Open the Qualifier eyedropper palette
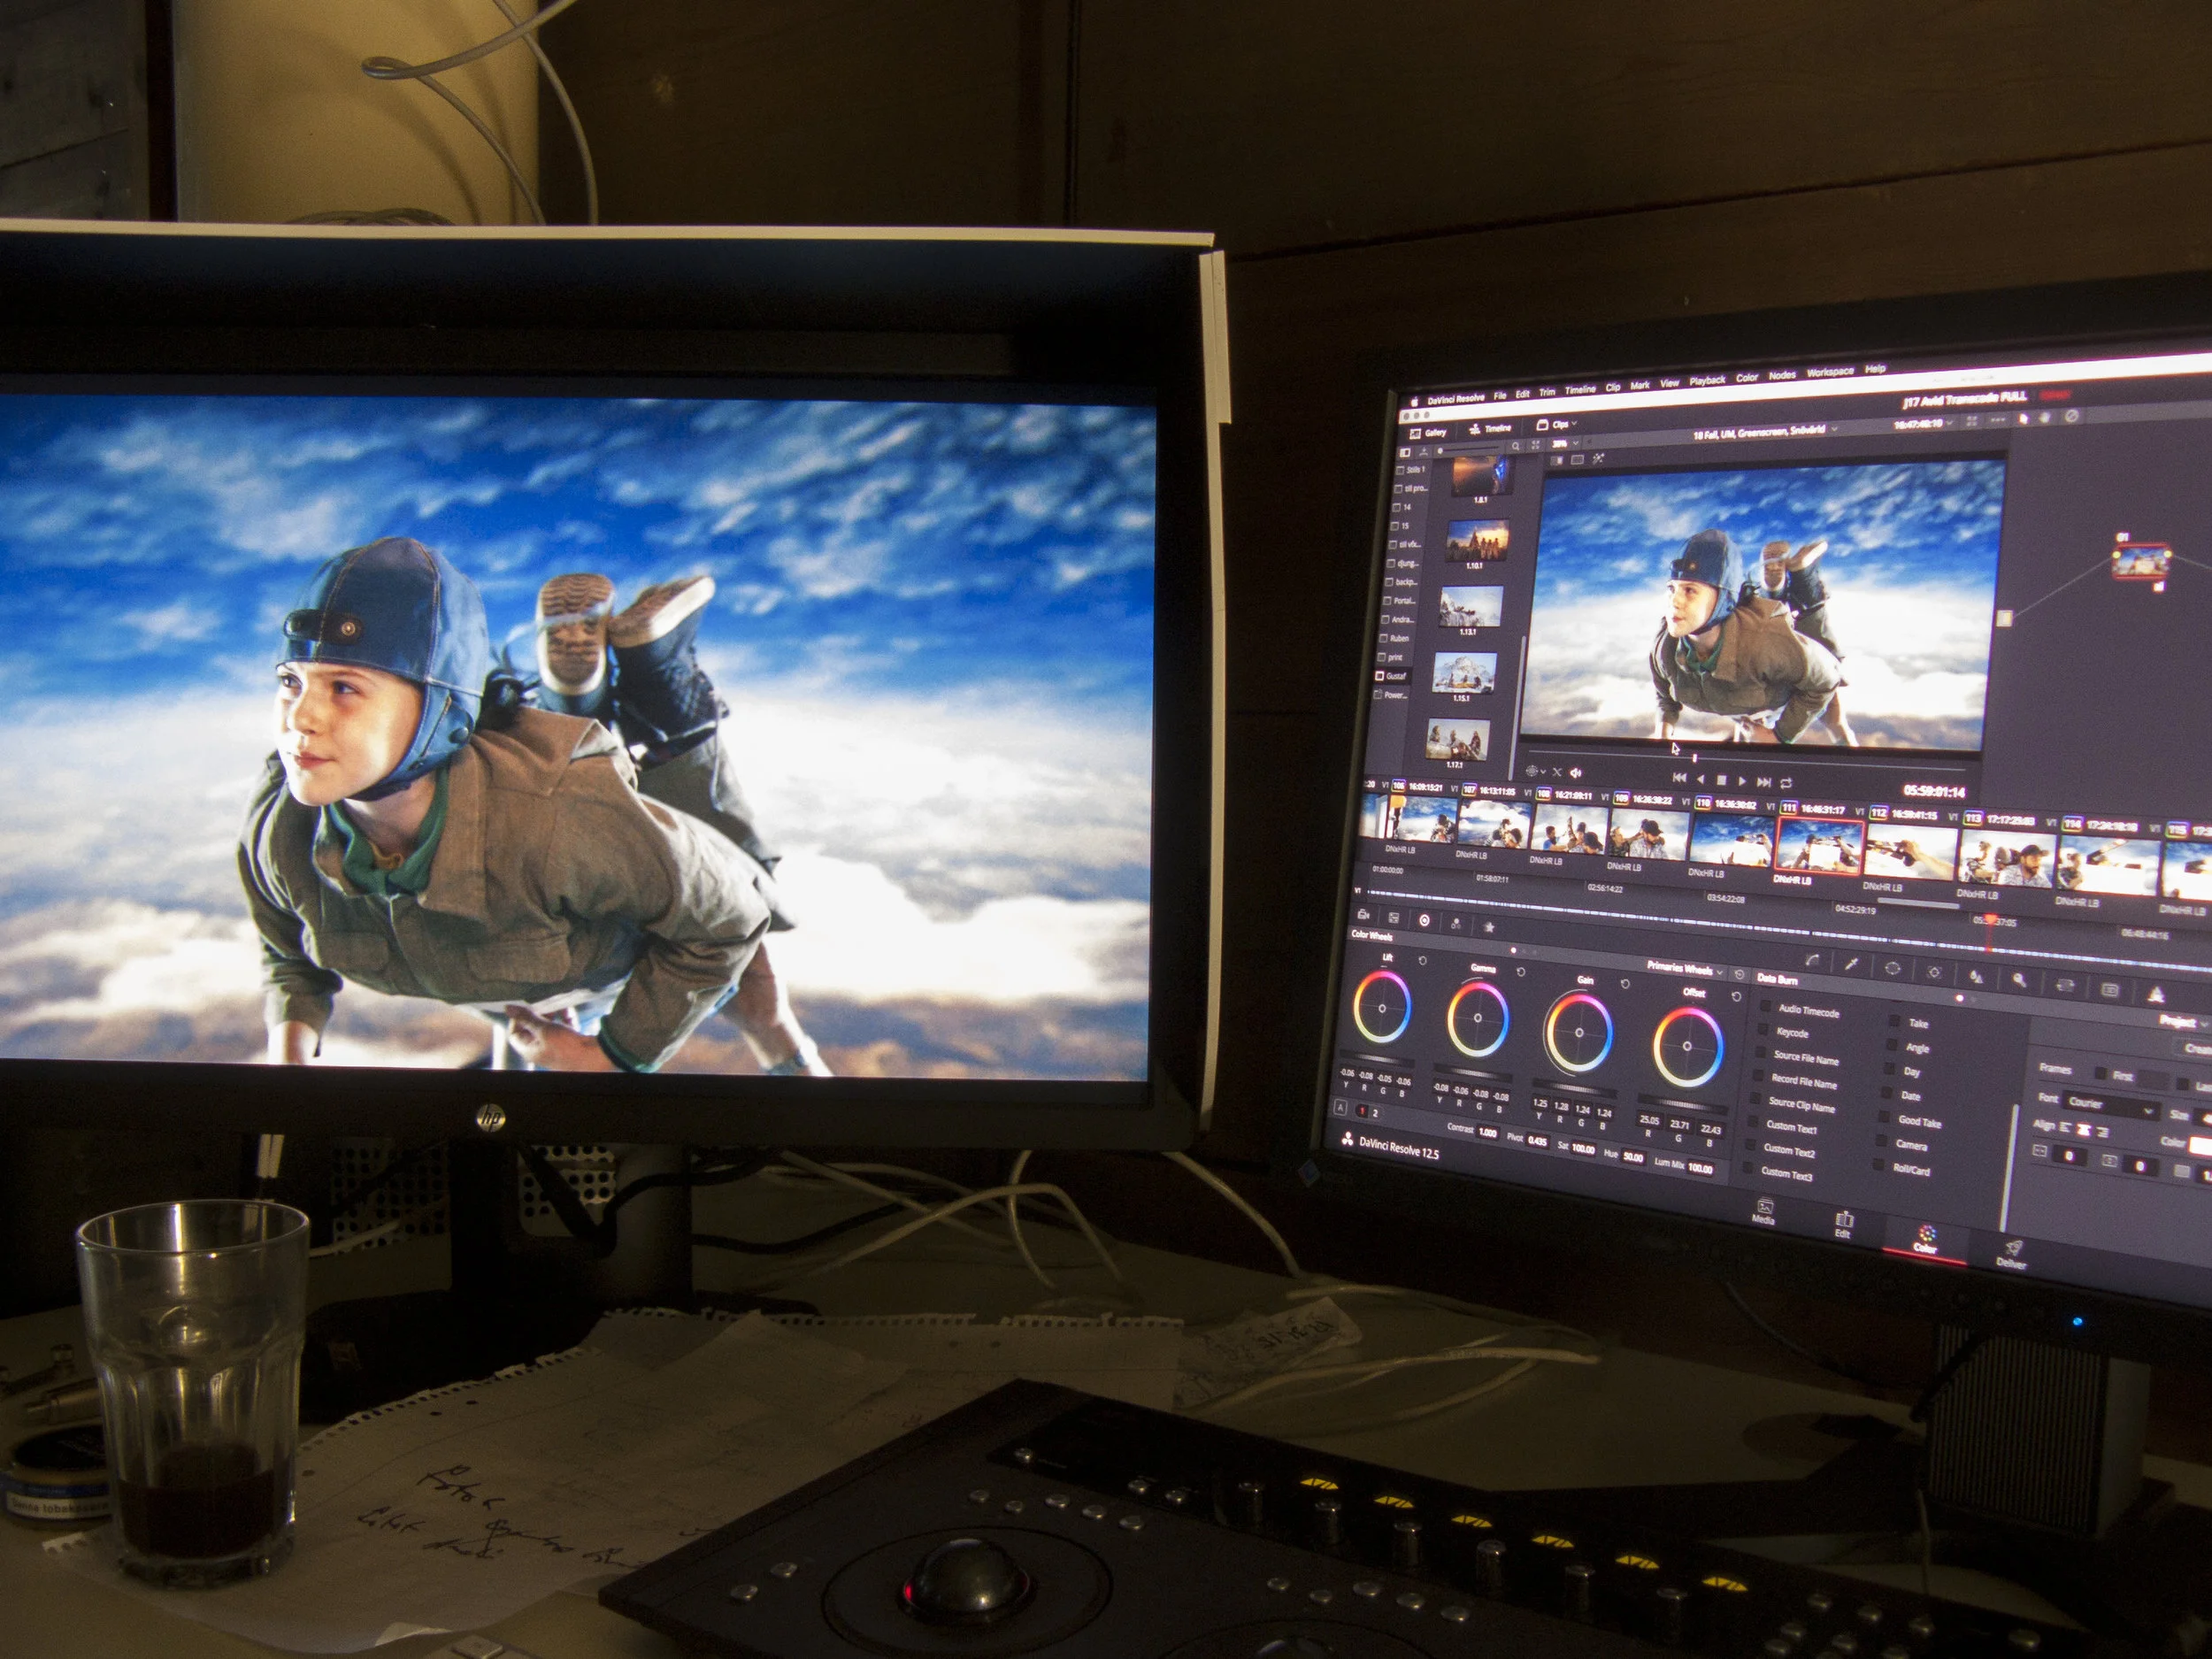 [x=1851, y=964]
